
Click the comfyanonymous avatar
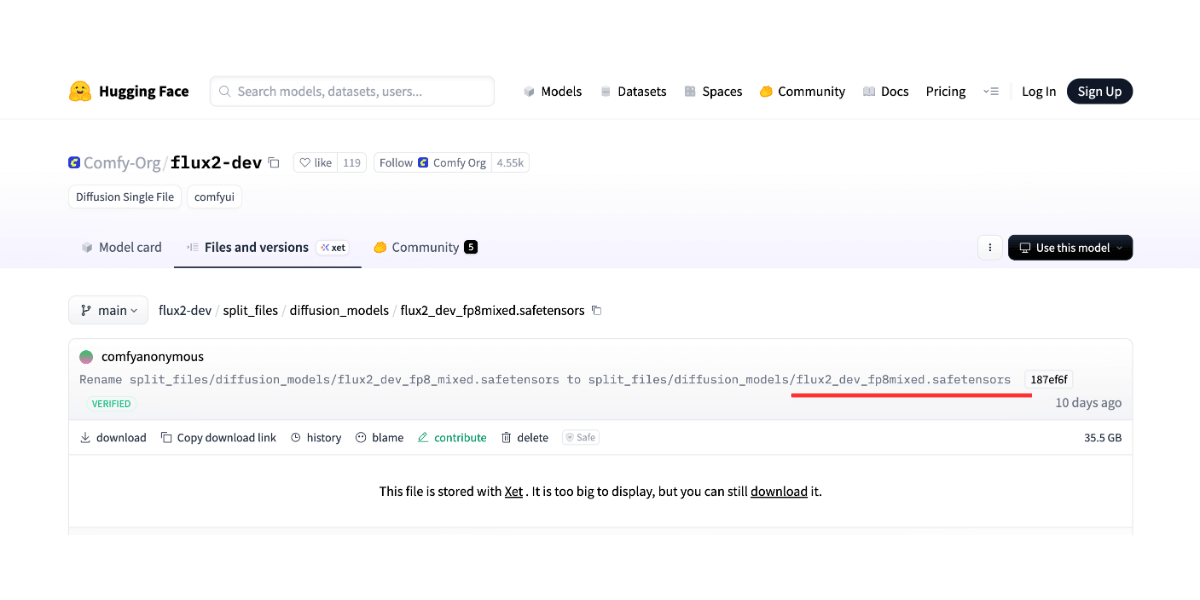tap(87, 357)
